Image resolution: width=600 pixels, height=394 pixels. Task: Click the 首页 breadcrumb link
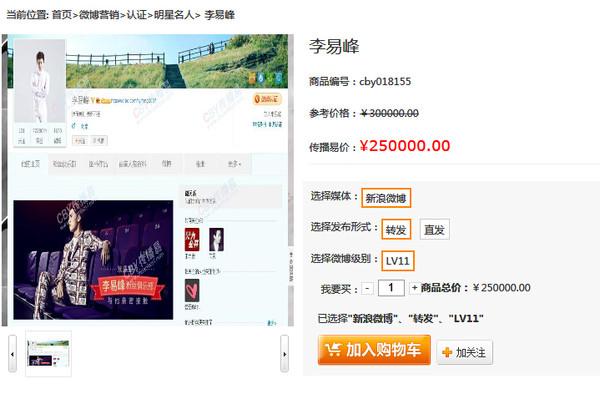[x=62, y=15]
